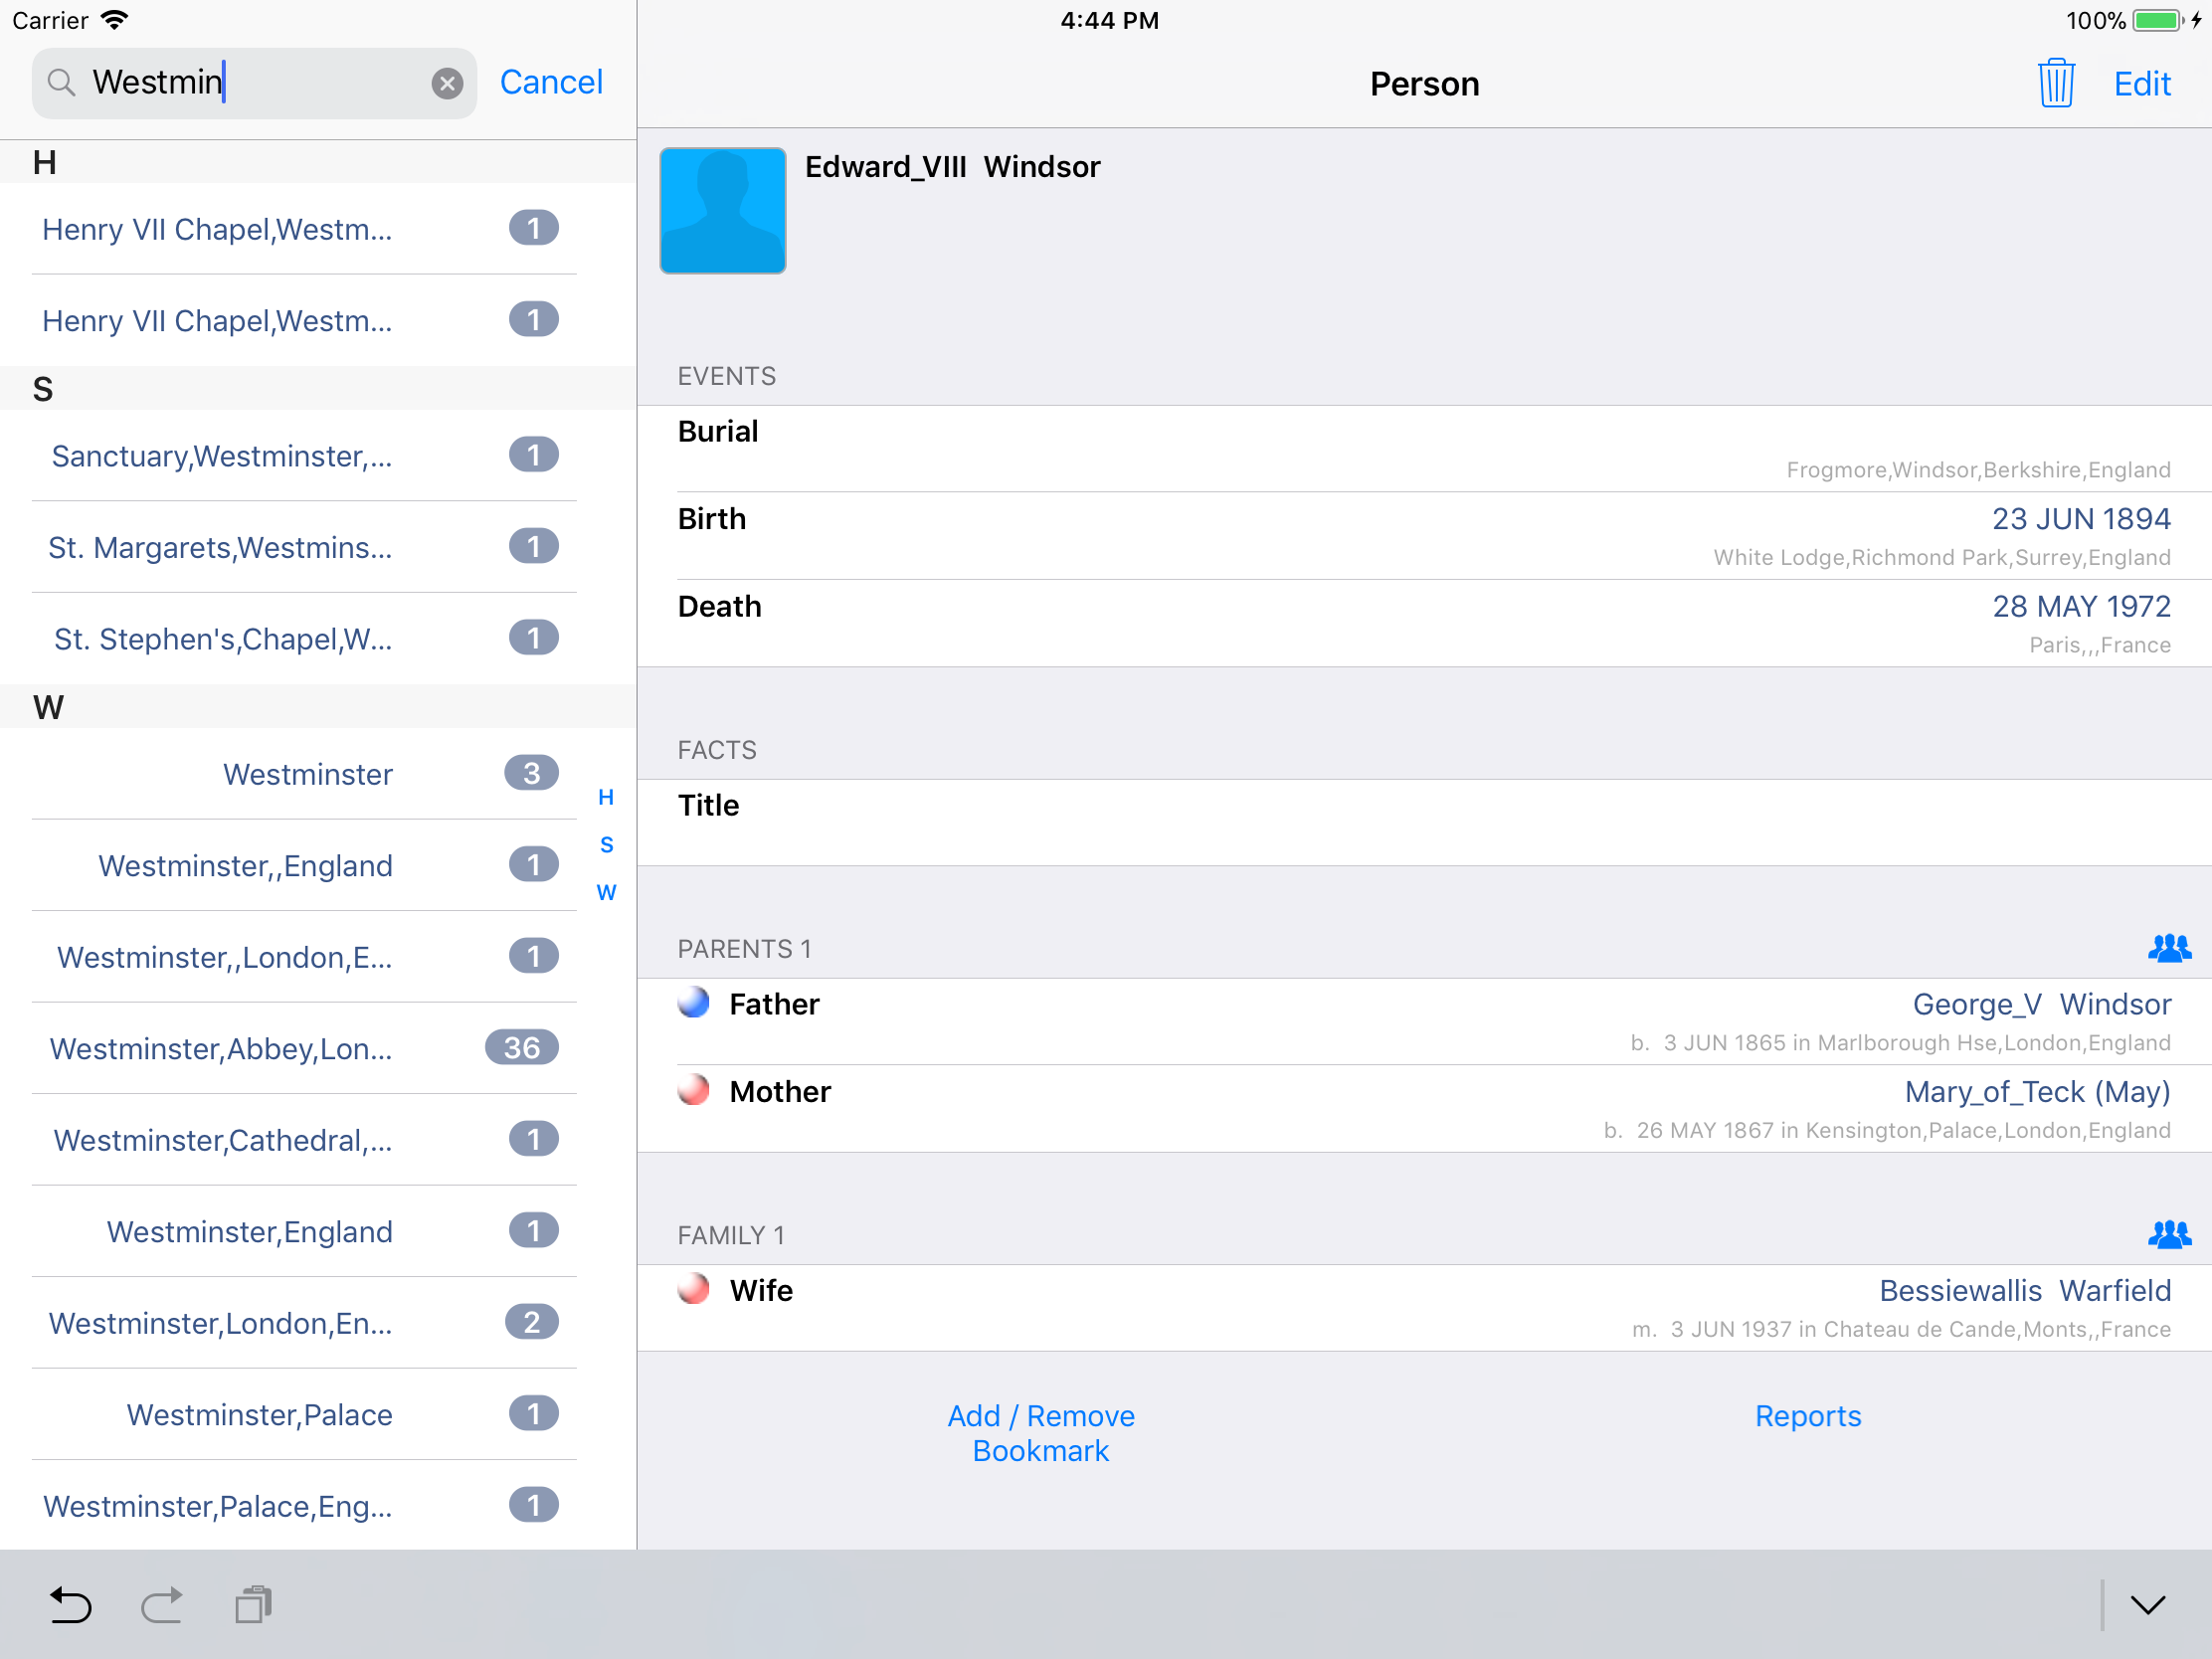Open father George_V Windsor
This screenshot has height=1659, width=2212.
2040,1004
